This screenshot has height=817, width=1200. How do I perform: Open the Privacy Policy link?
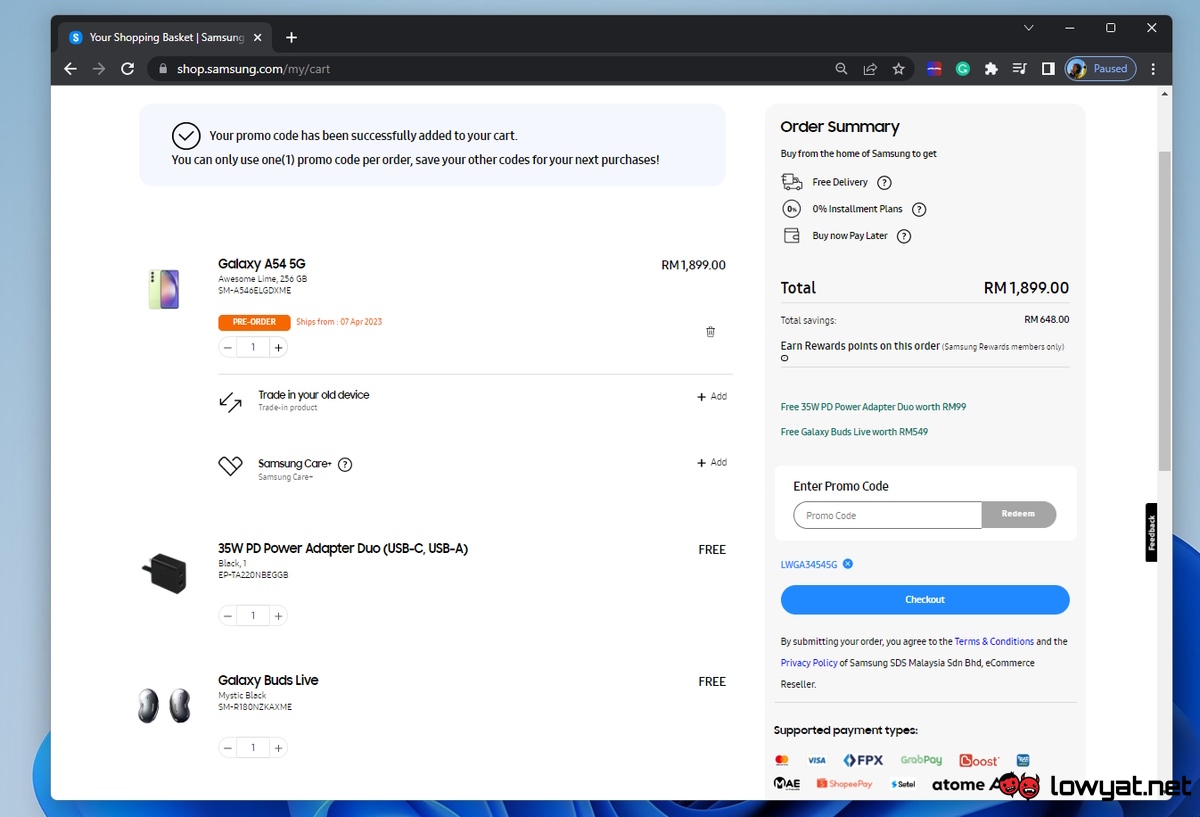pyautogui.click(x=809, y=663)
